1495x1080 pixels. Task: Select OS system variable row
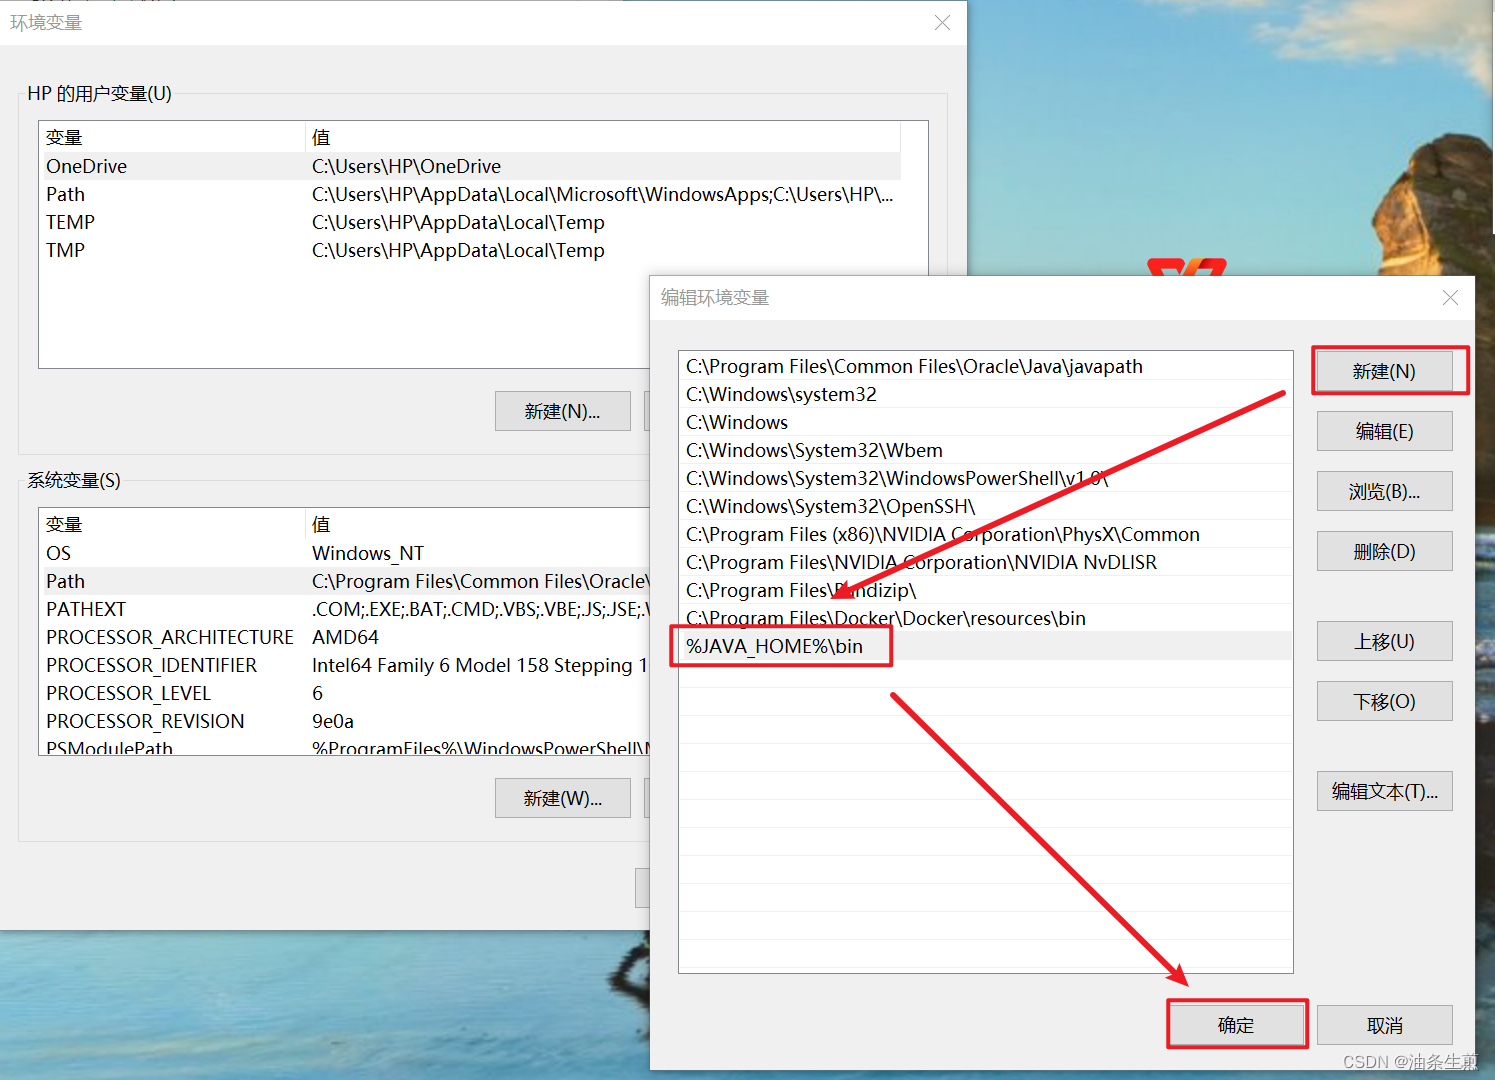coord(345,553)
